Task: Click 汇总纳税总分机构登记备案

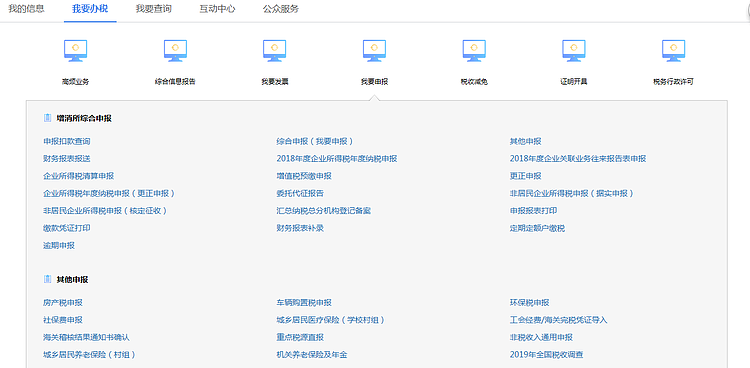Action: [x=323, y=211]
